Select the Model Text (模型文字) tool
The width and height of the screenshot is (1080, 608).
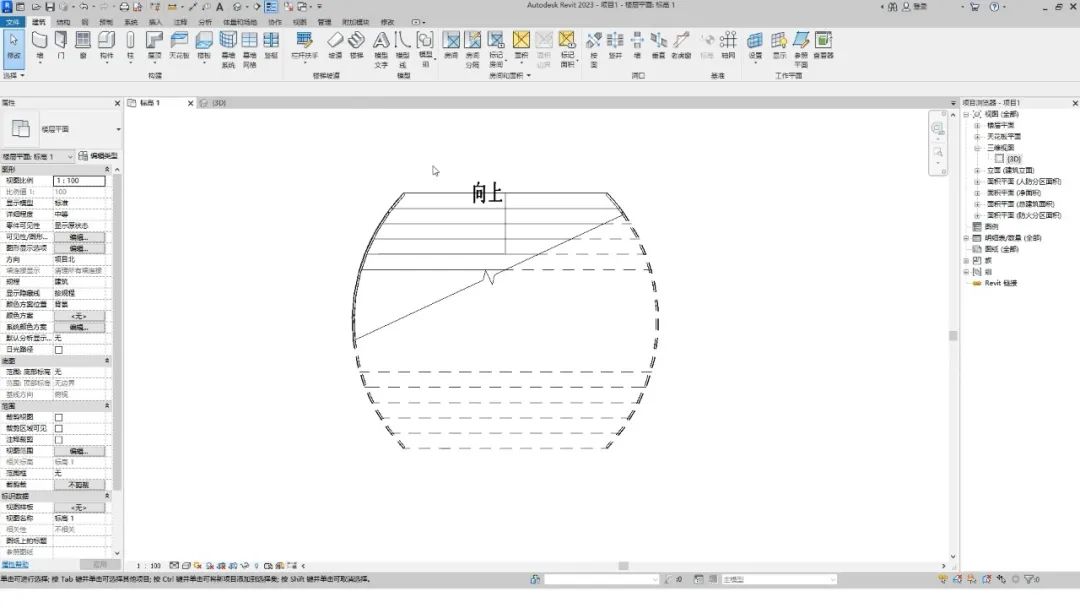click(x=381, y=50)
